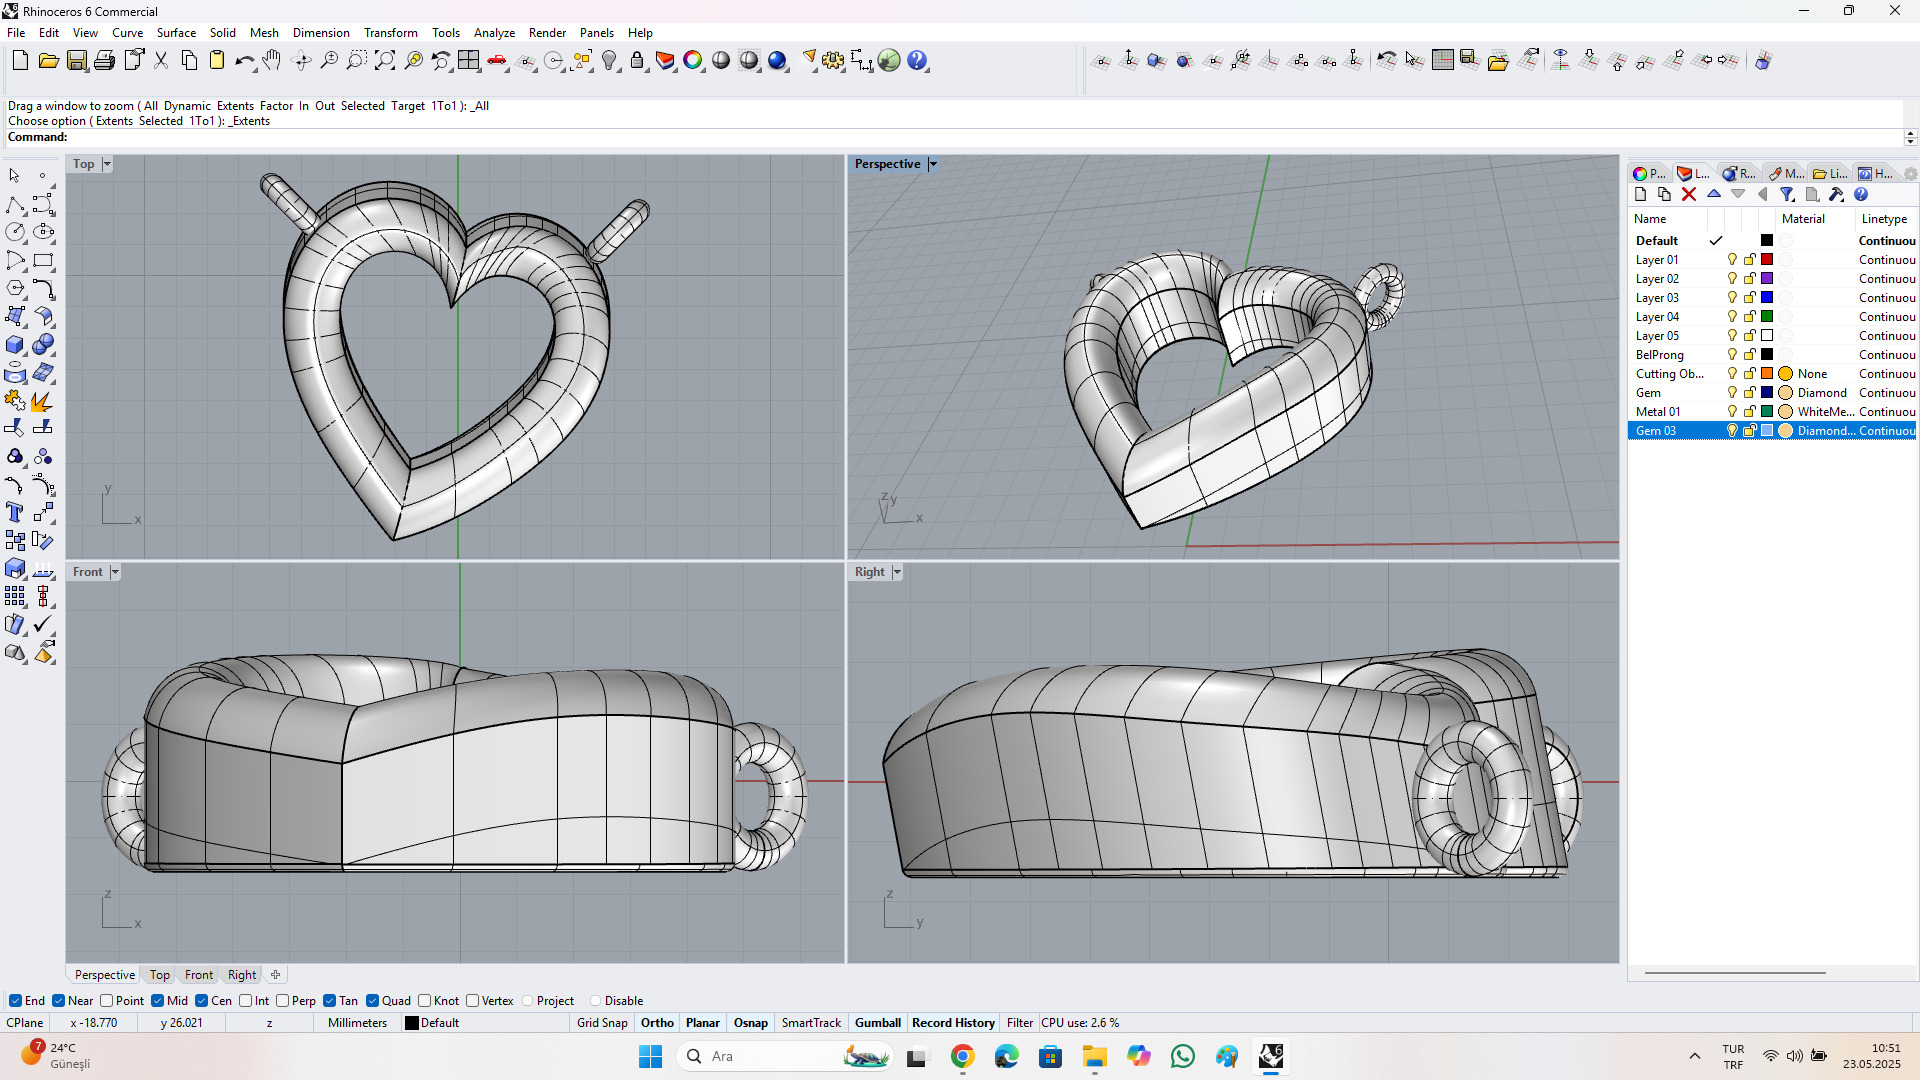The height and width of the screenshot is (1080, 1920).
Task: Click the Help question mark icon
Action: (917, 61)
